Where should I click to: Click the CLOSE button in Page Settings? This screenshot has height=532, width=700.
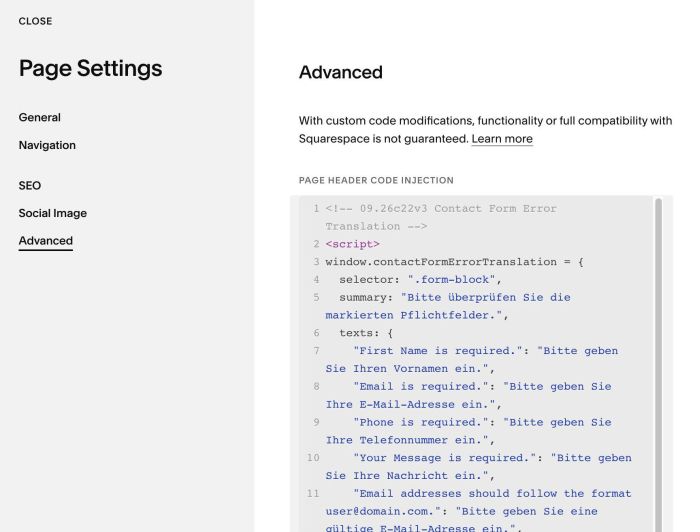(35, 21)
